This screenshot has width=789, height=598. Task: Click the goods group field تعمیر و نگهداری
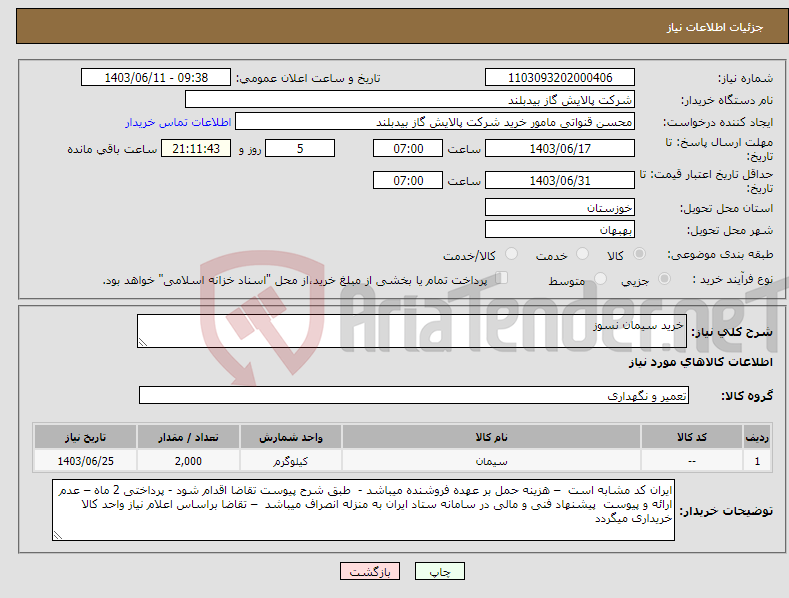pos(414,396)
